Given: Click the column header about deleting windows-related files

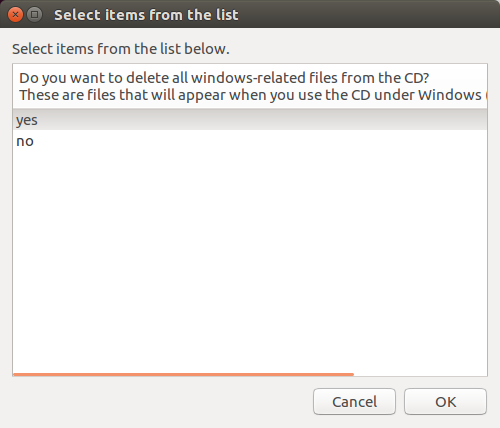Looking at the screenshot, I should click(x=250, y=86).
